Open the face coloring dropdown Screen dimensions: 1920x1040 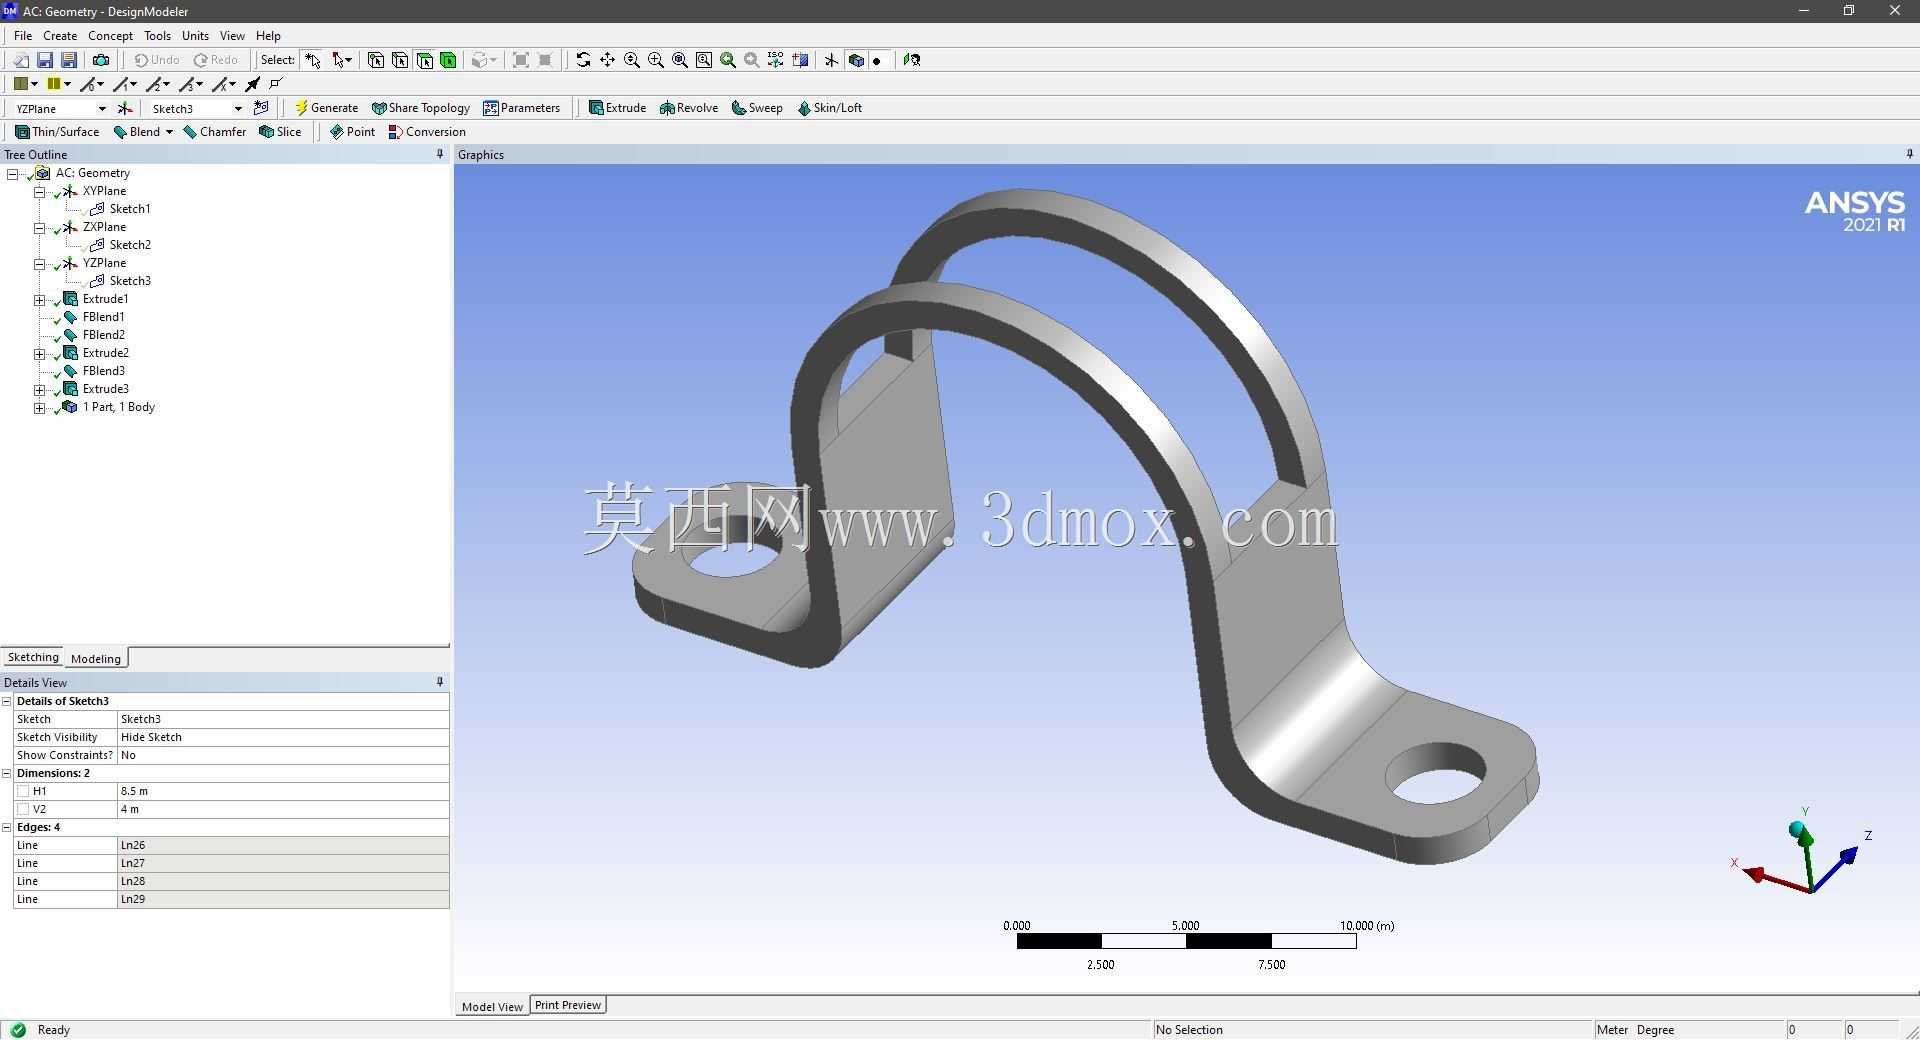click(x=34, y=84)
